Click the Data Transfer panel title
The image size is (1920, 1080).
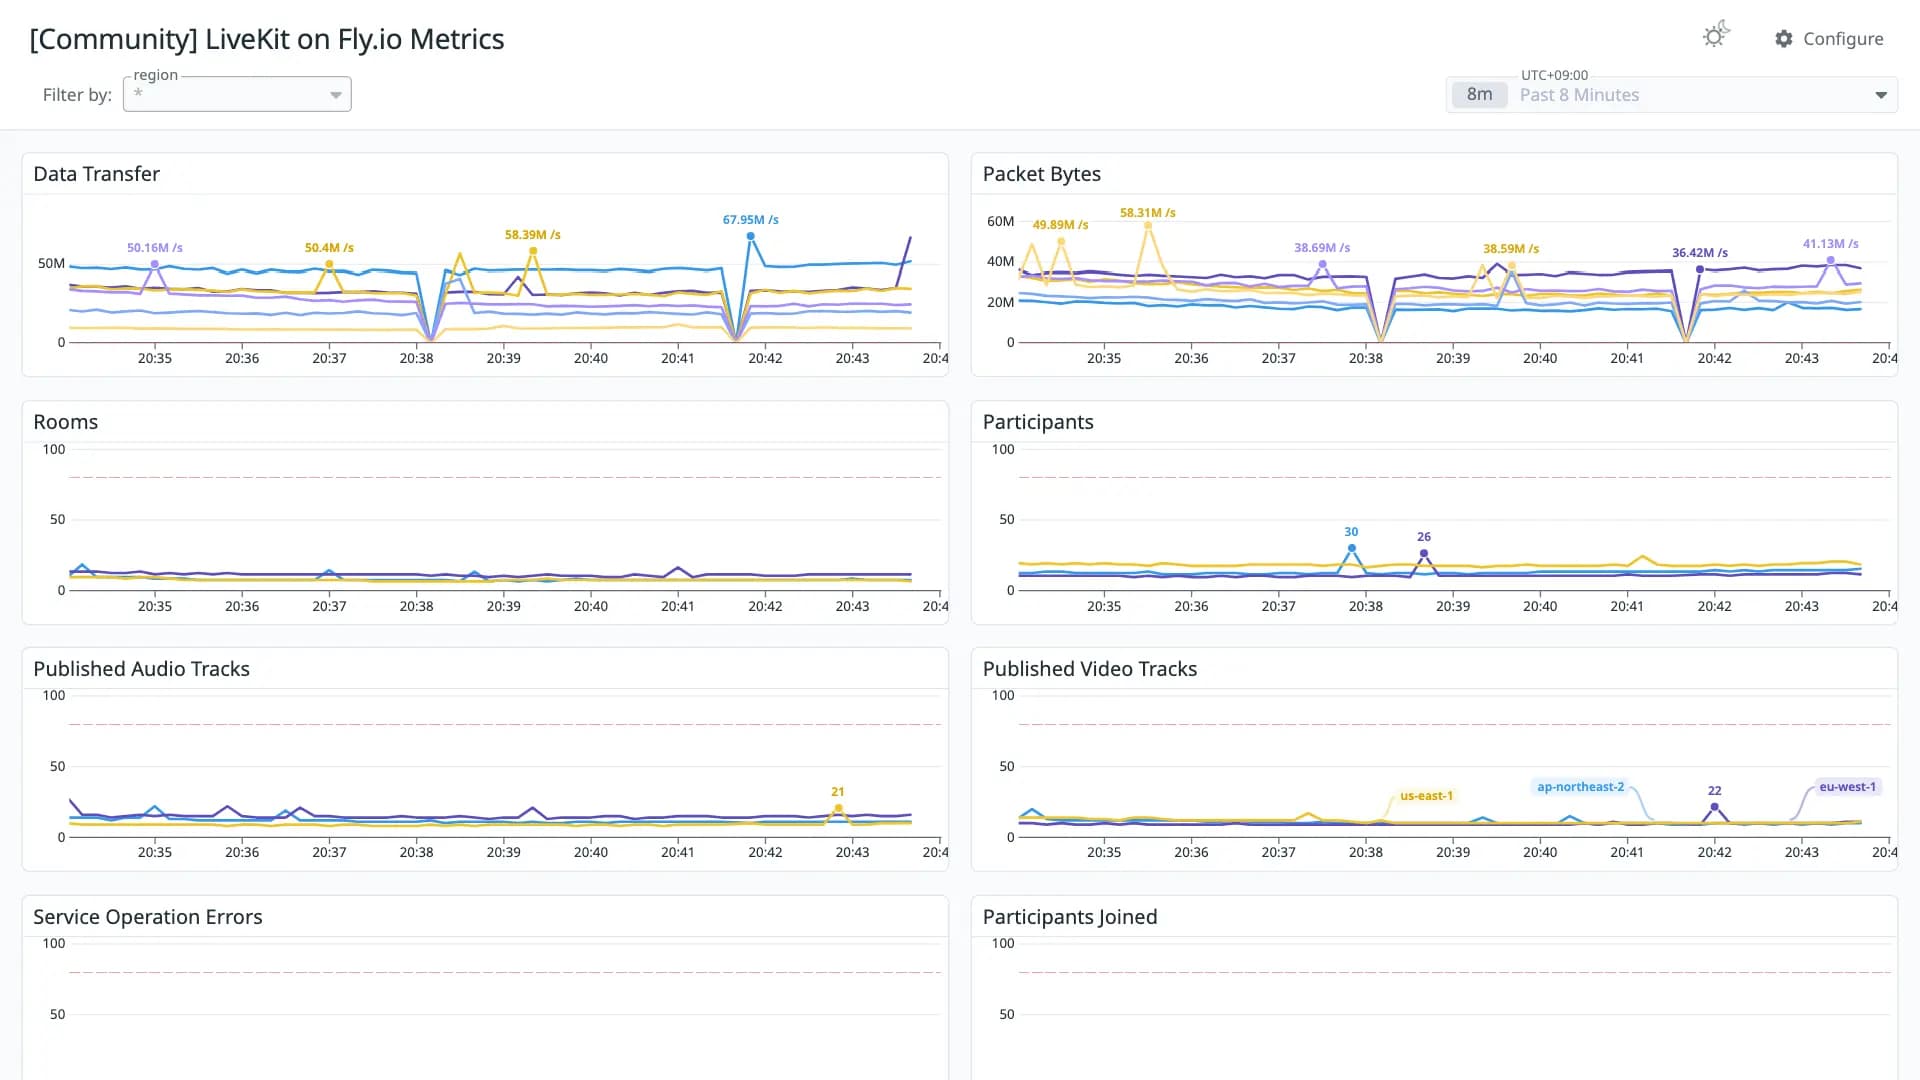pyautogui.click(x=96, y=174)
